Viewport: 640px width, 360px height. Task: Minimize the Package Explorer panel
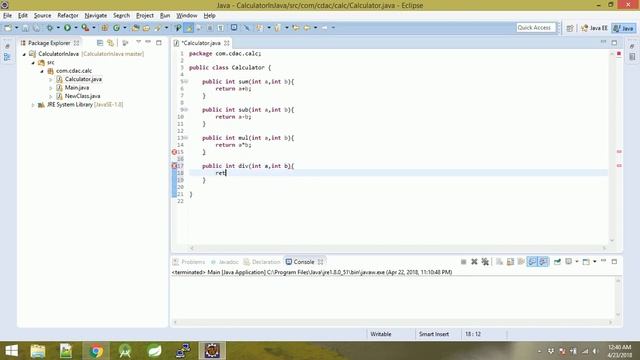(x=148, y=42)
